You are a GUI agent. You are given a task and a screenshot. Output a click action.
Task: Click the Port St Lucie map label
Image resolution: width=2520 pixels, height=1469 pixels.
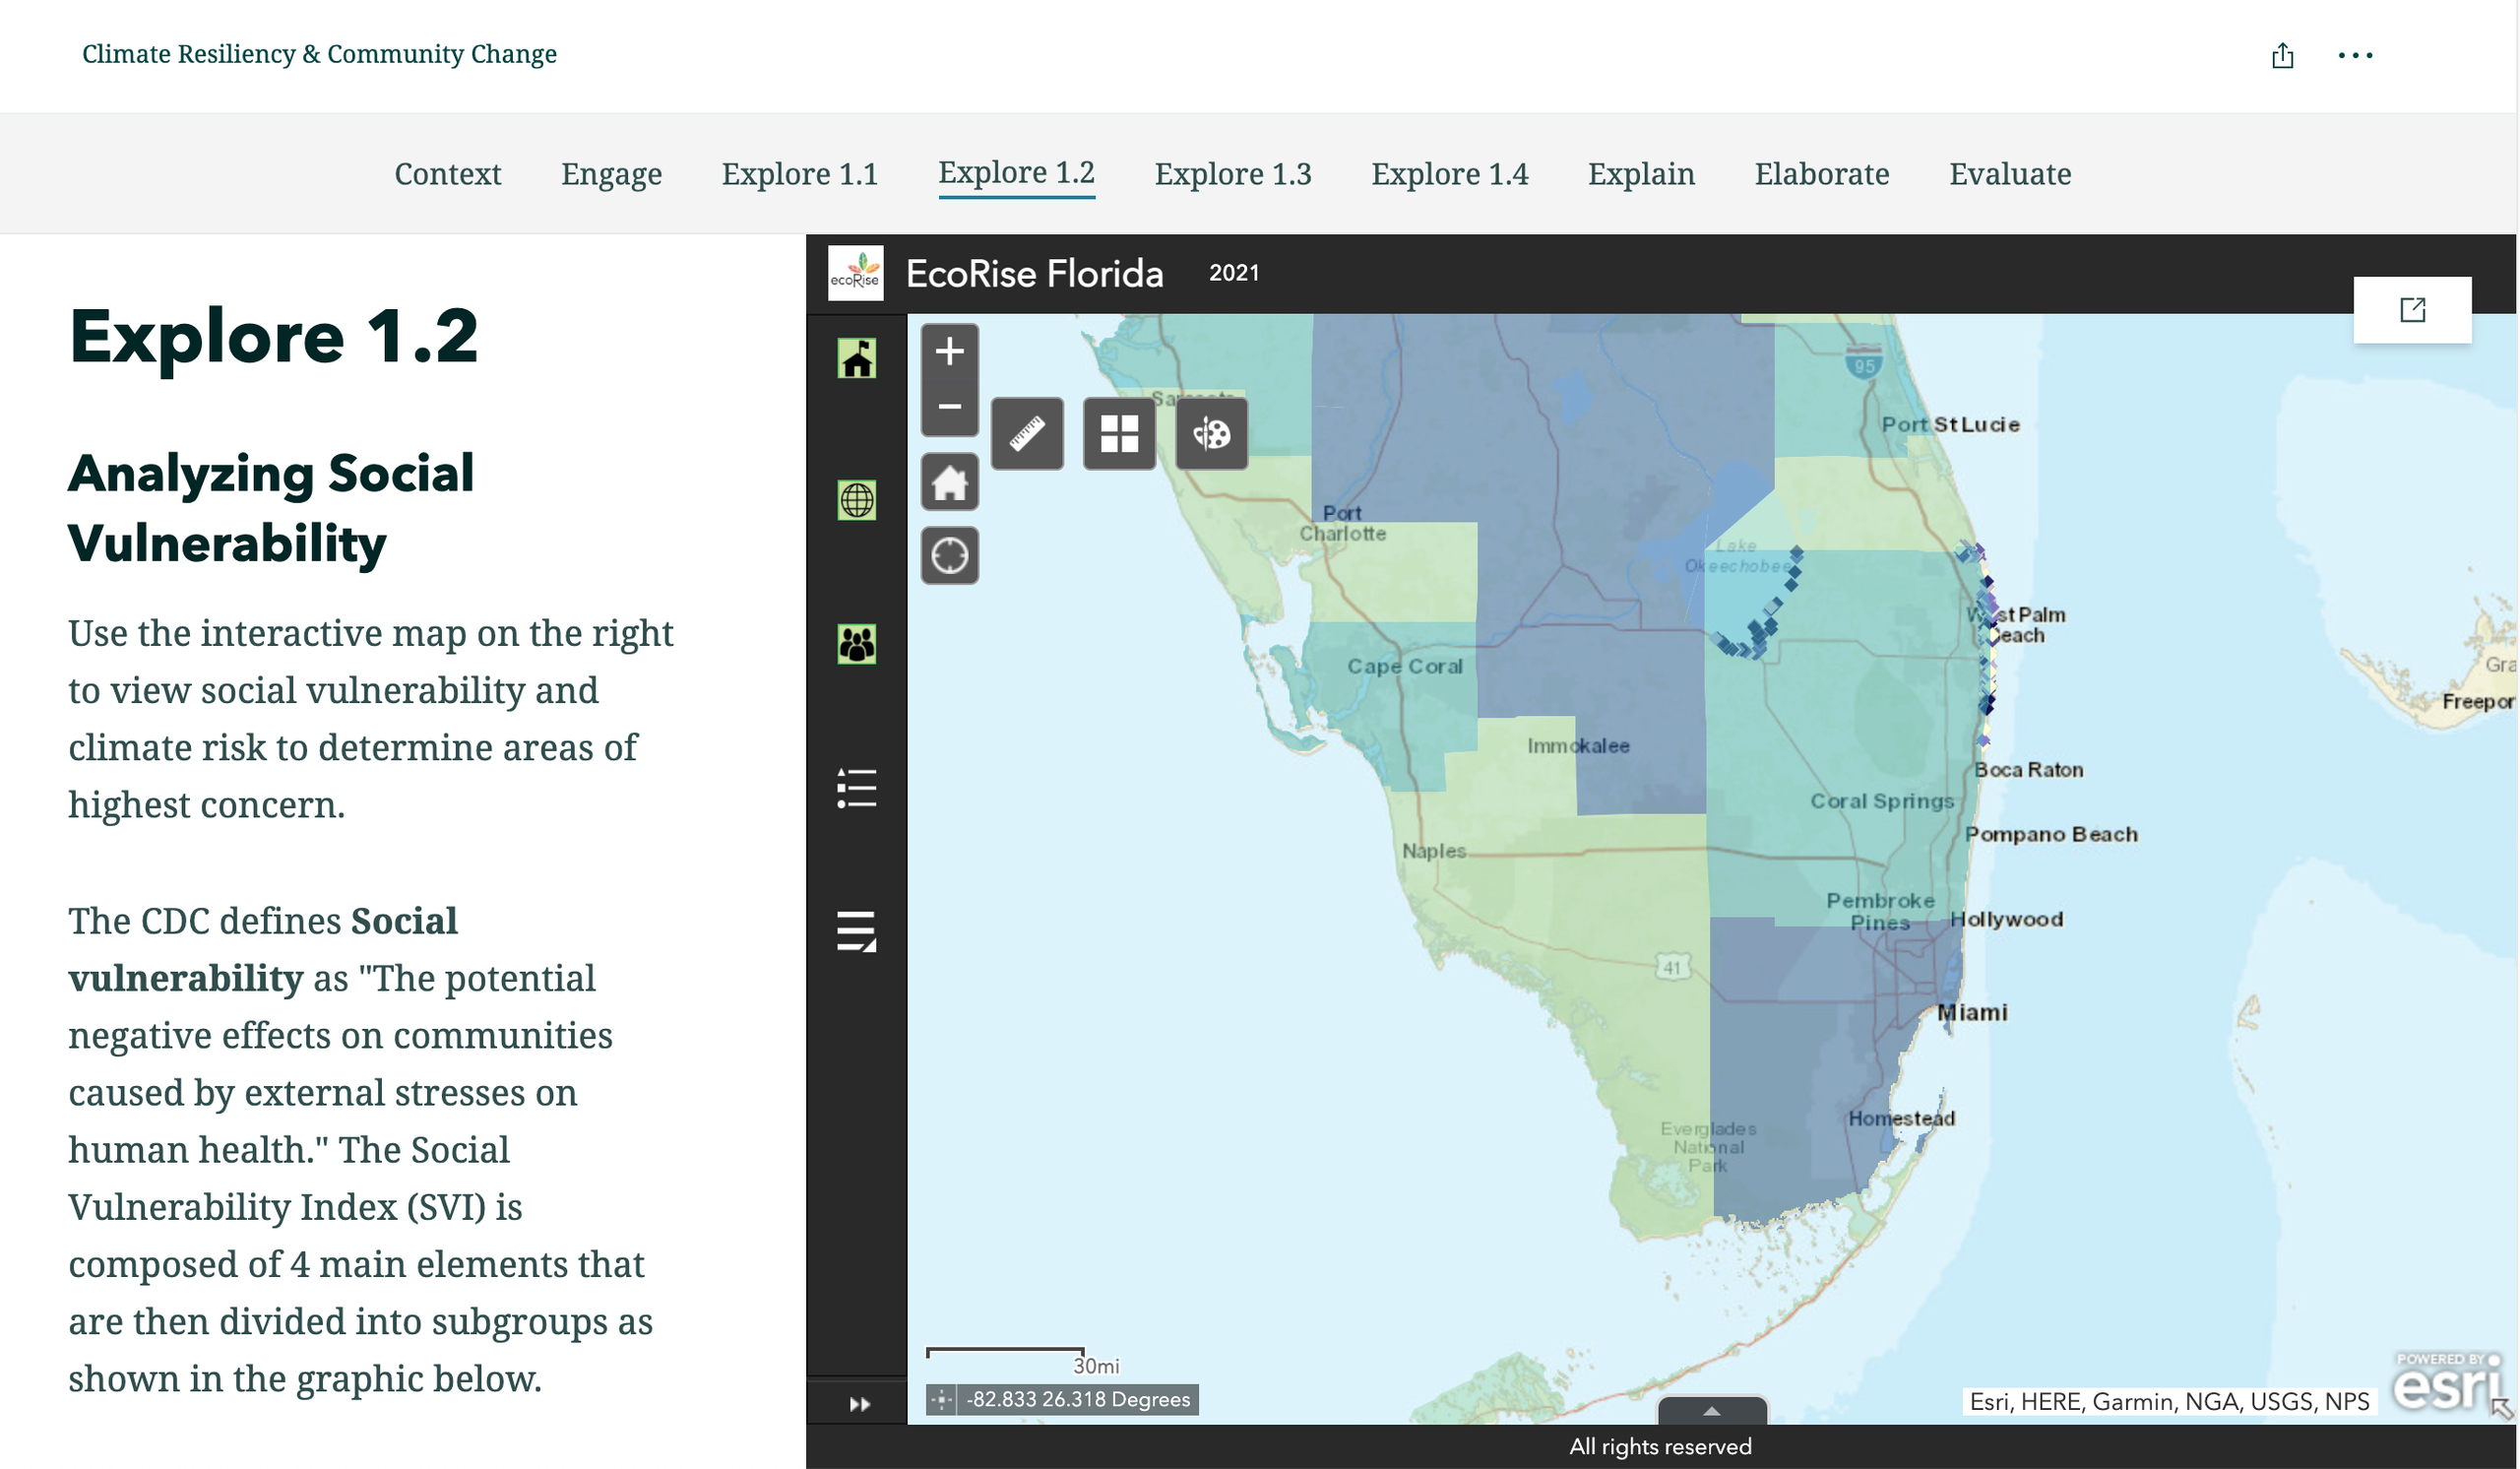pyautogui.click(x=1950, y=424)
